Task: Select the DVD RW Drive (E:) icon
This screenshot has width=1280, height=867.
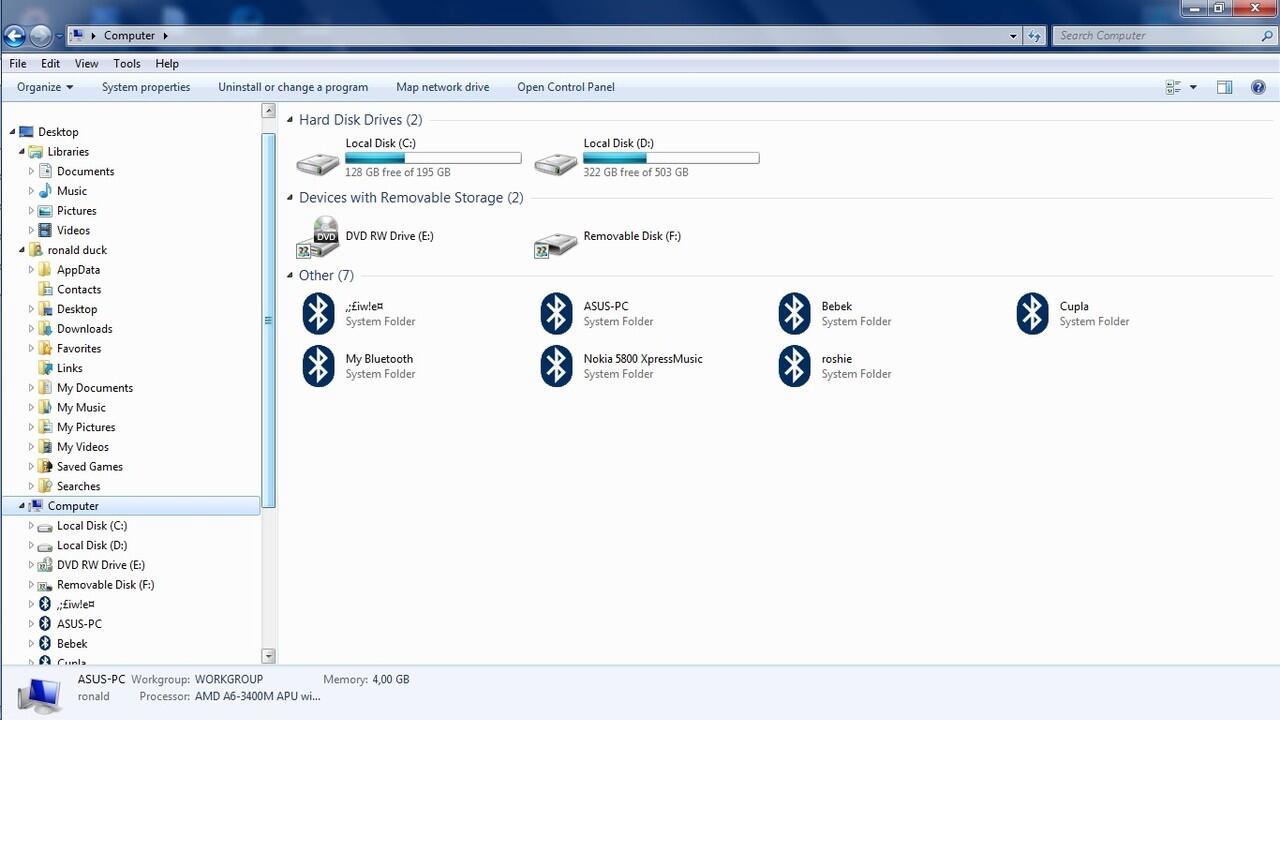Action: coord(318,238)
